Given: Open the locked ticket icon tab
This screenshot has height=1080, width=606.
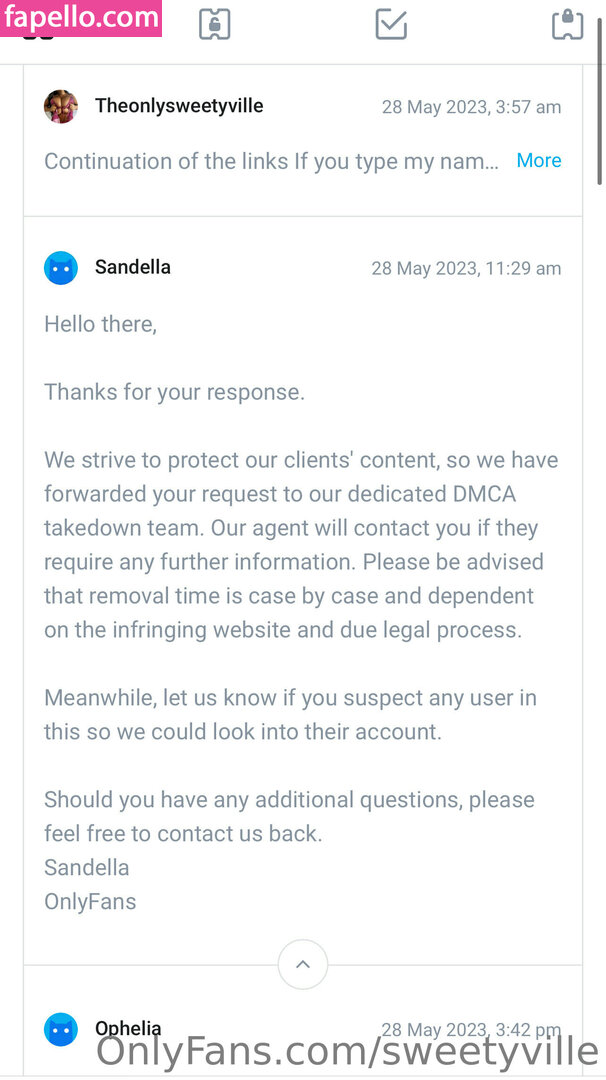Looking at the screenshot, I should click(567, 24).
